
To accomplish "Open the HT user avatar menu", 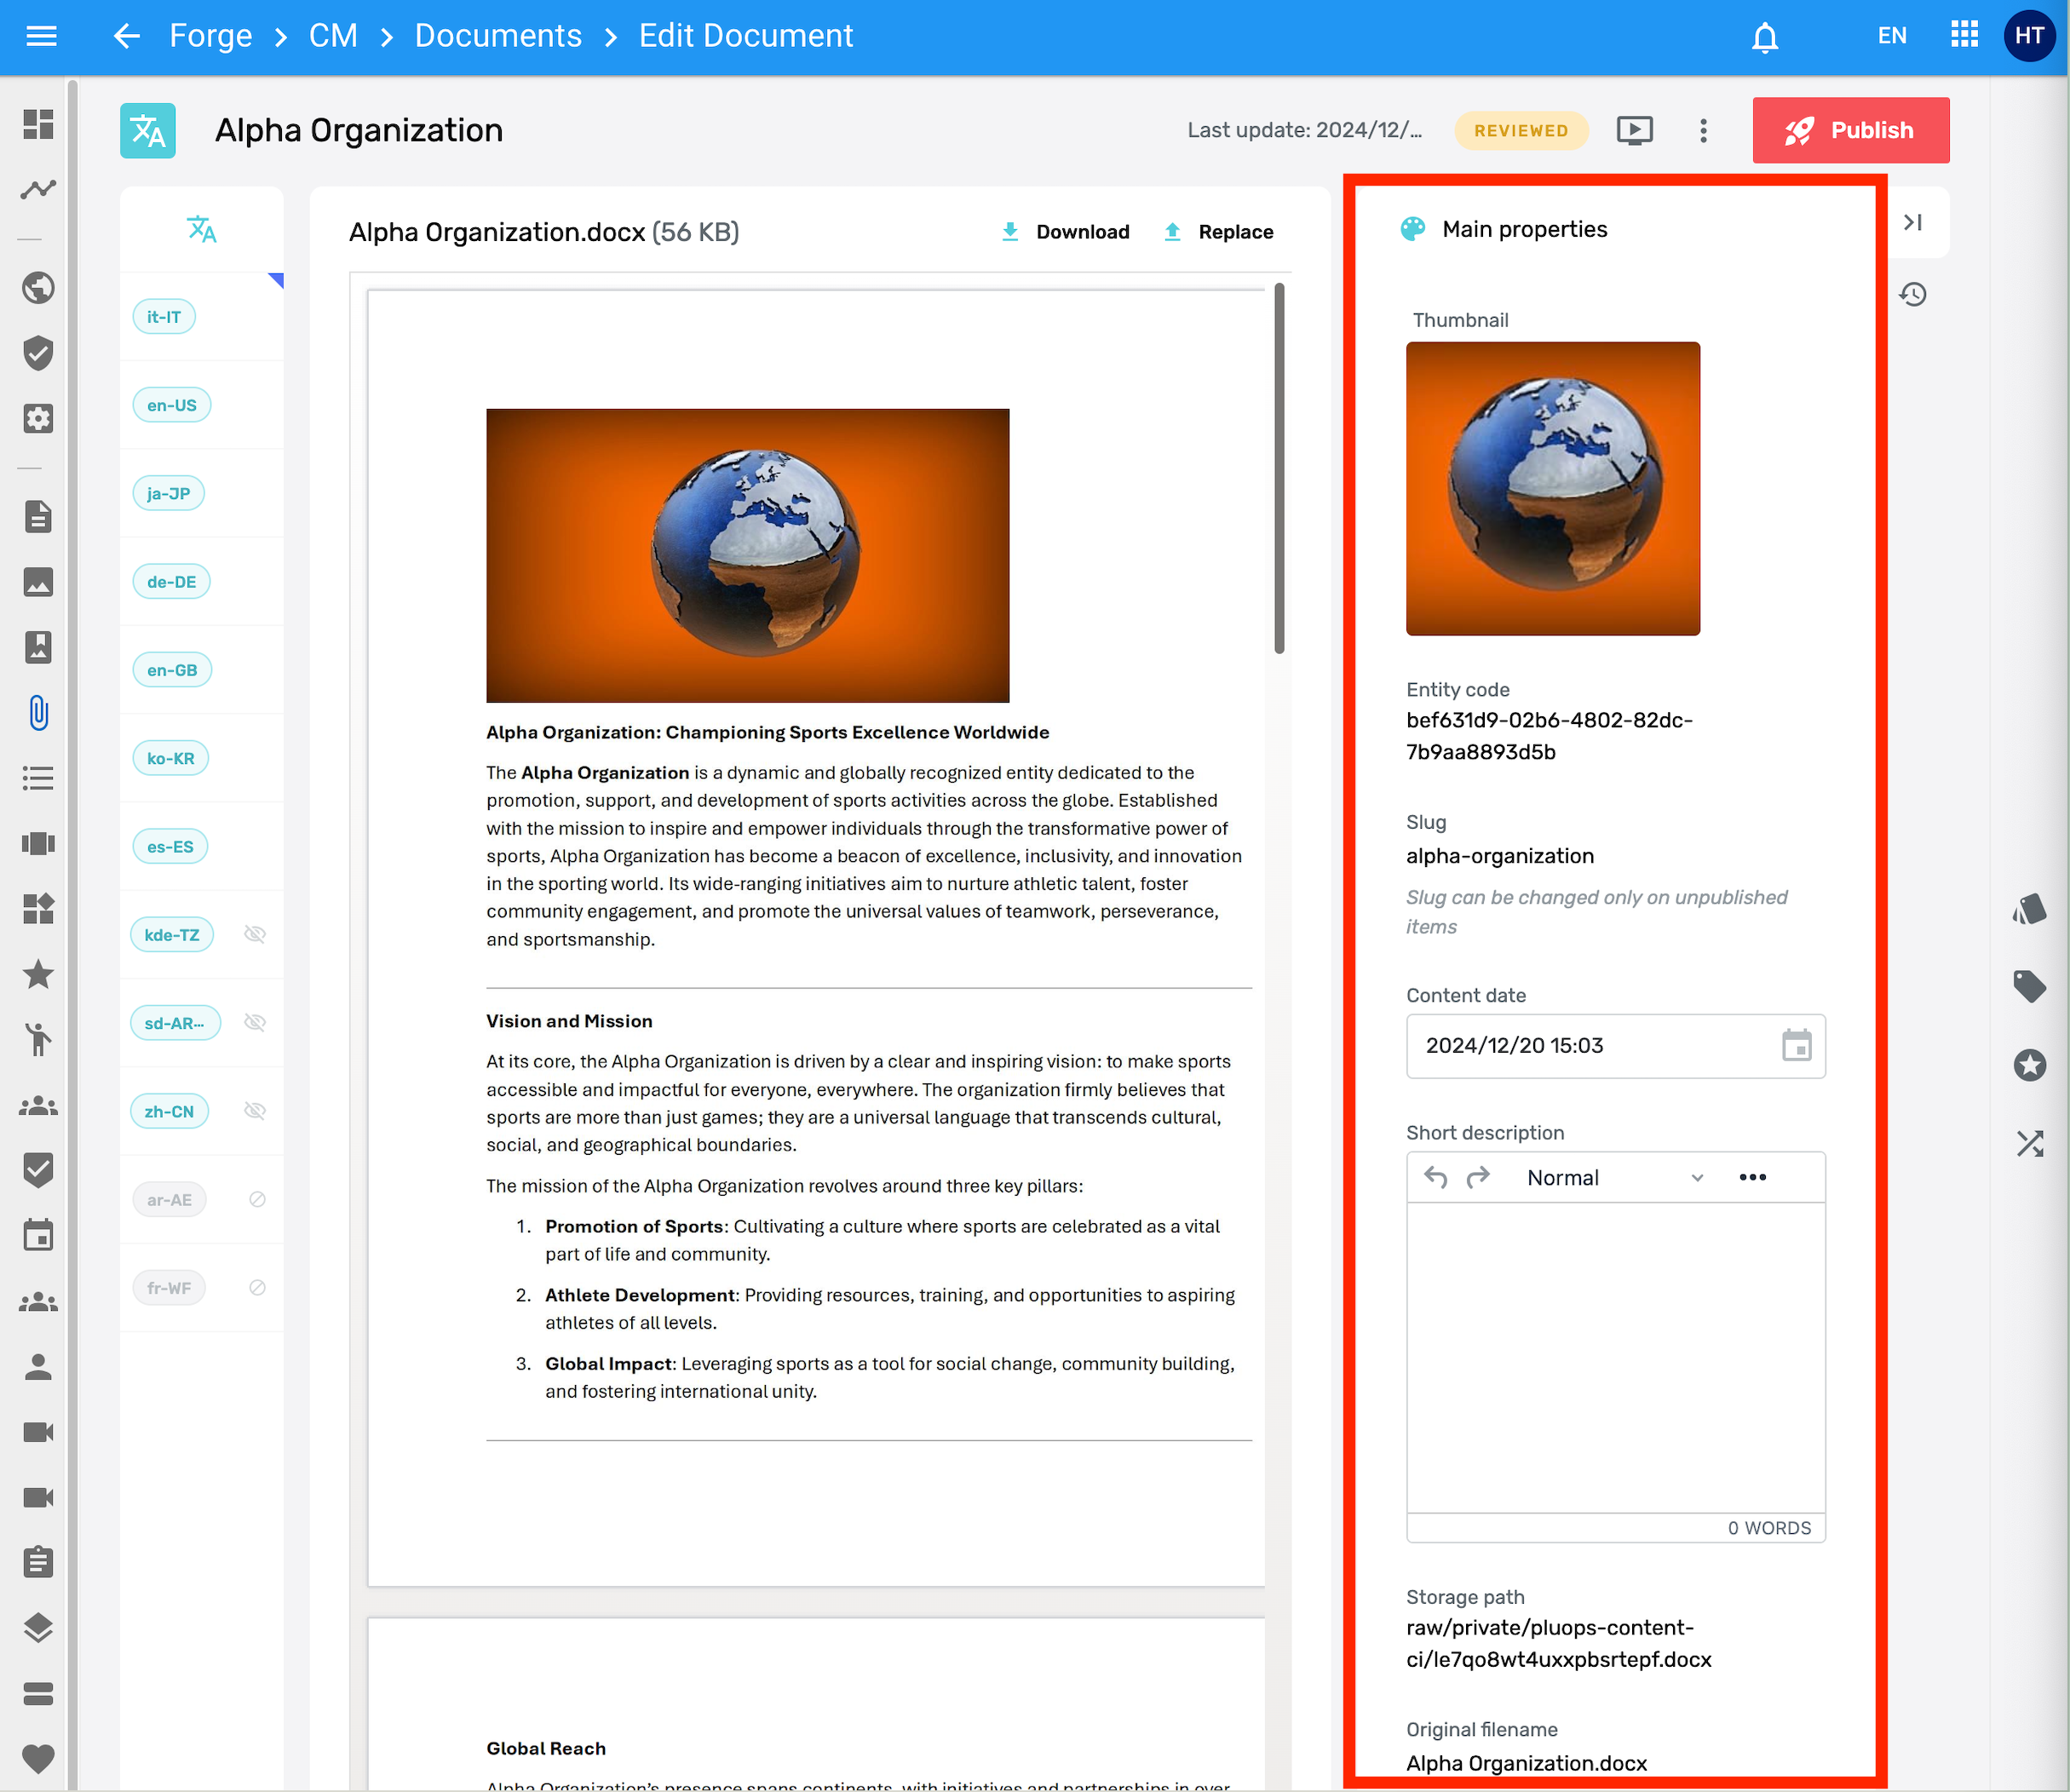I will (2029, 36).
